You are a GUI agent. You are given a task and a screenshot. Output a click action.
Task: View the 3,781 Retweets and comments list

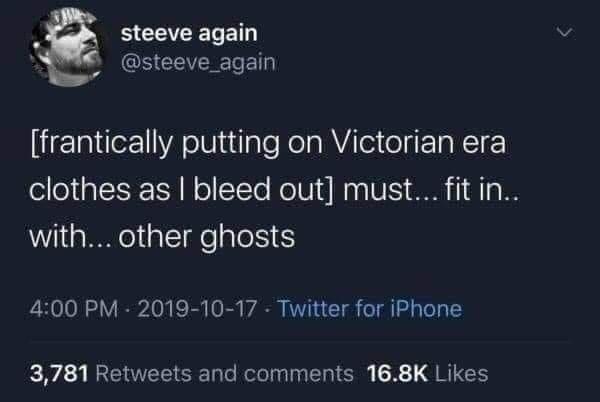click(192, 374)
